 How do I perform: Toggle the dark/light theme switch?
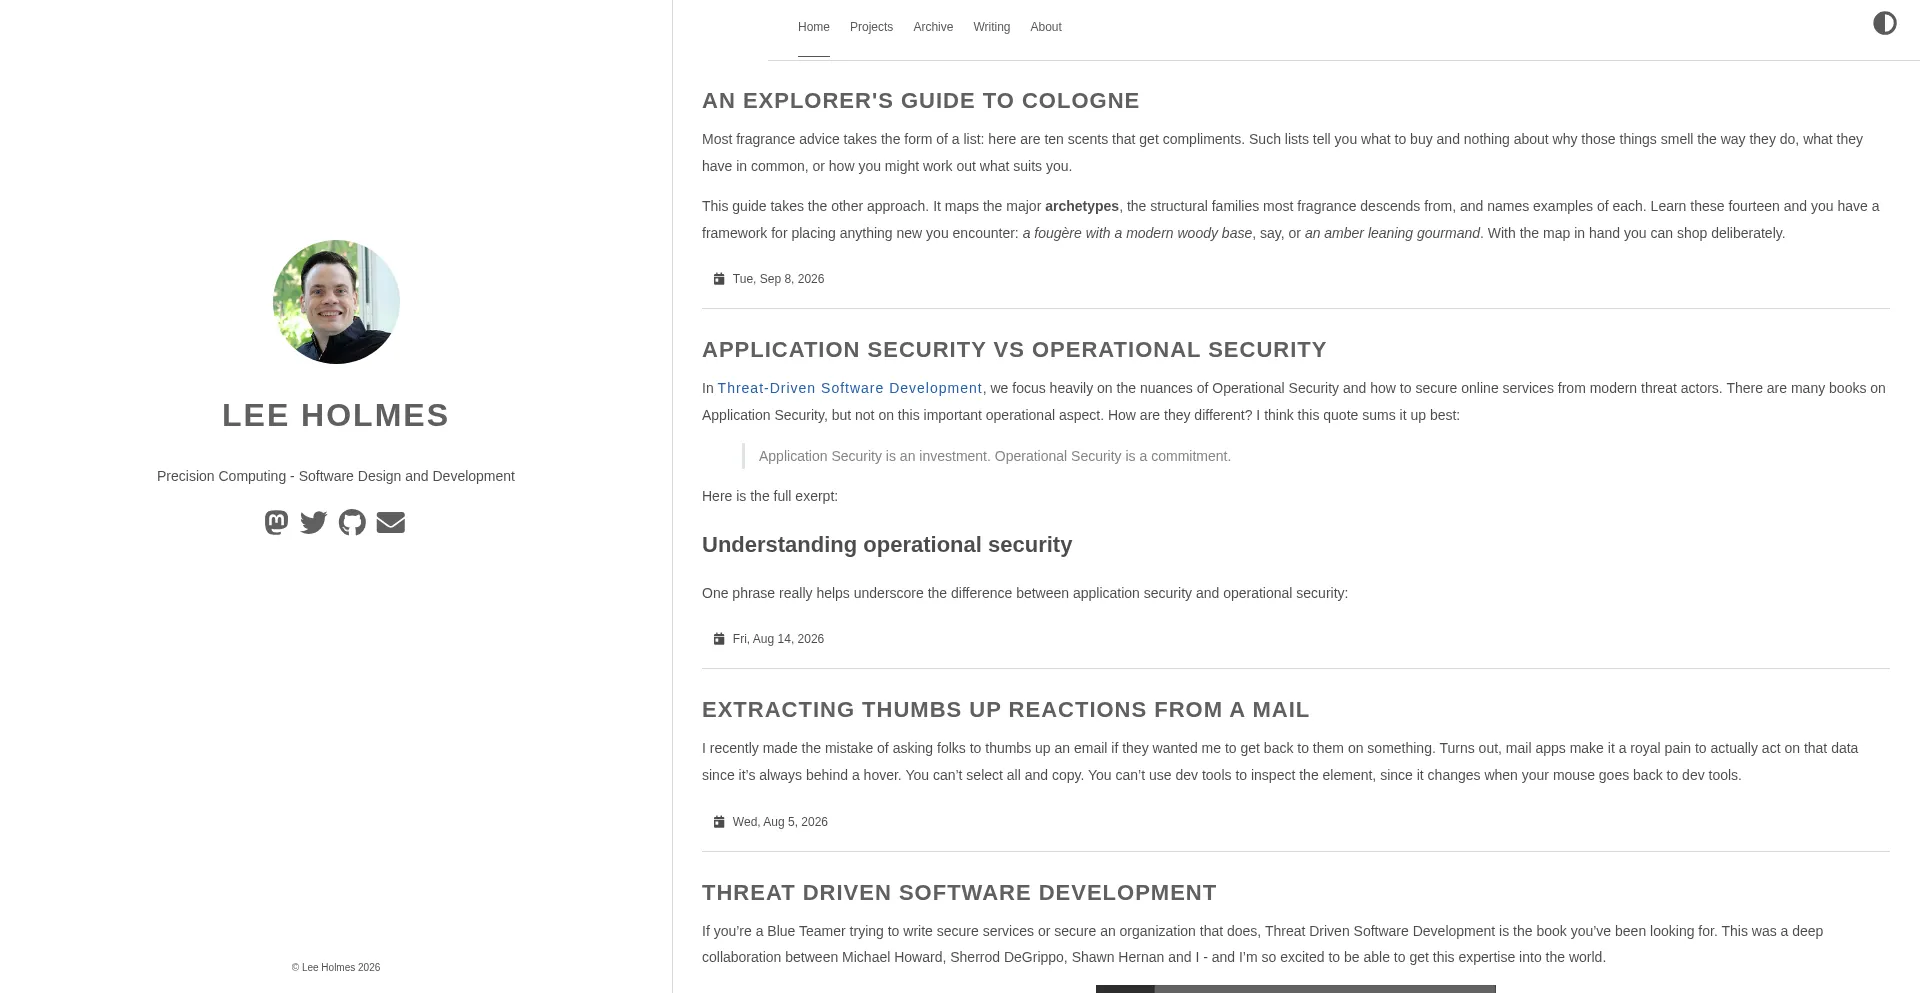(1884, 23)
